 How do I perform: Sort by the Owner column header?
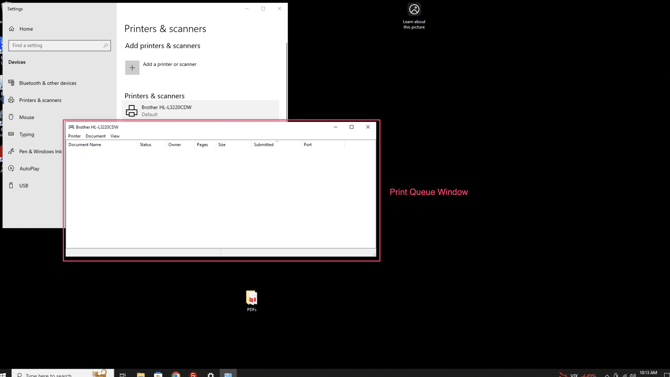(x=180, y=145)
